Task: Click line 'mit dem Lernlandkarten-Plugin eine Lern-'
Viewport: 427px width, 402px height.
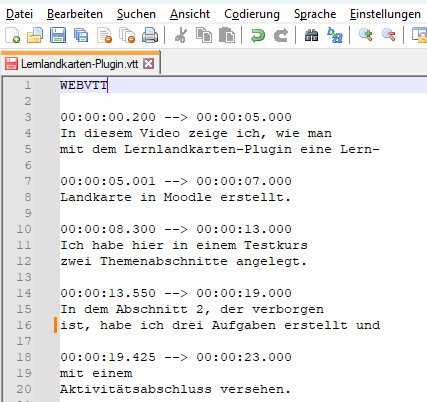Action: click(x=220, y=149)
